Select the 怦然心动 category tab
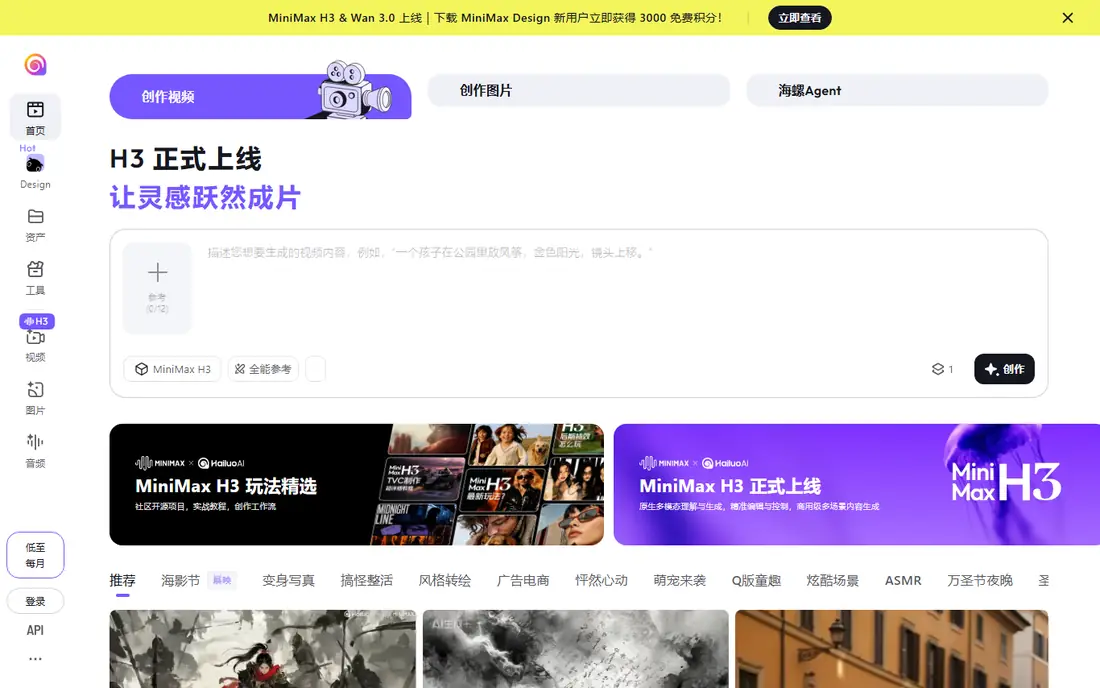Screen dimensions: 1100x688 [601, 581]
